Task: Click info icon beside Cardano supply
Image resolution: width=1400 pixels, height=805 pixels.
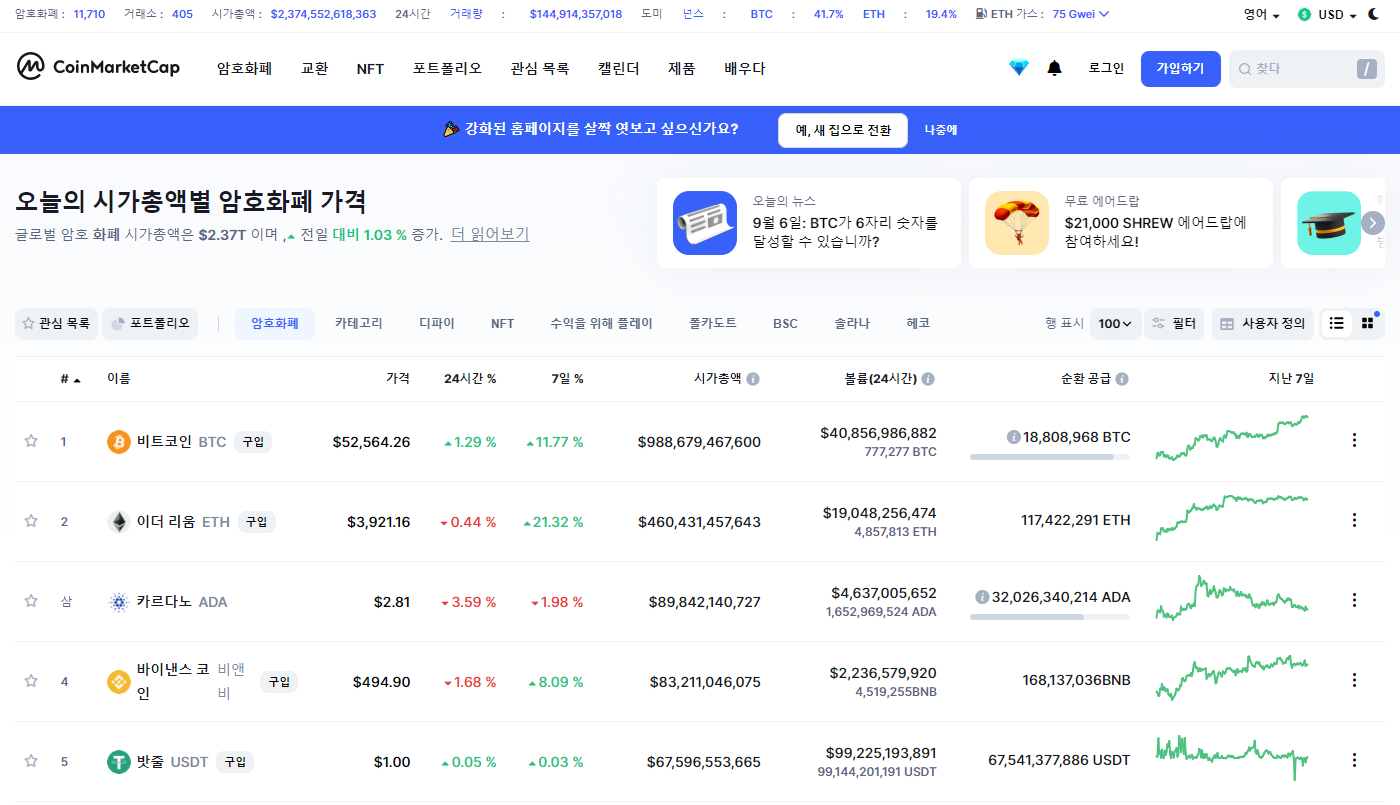Action: coord(982,597)
